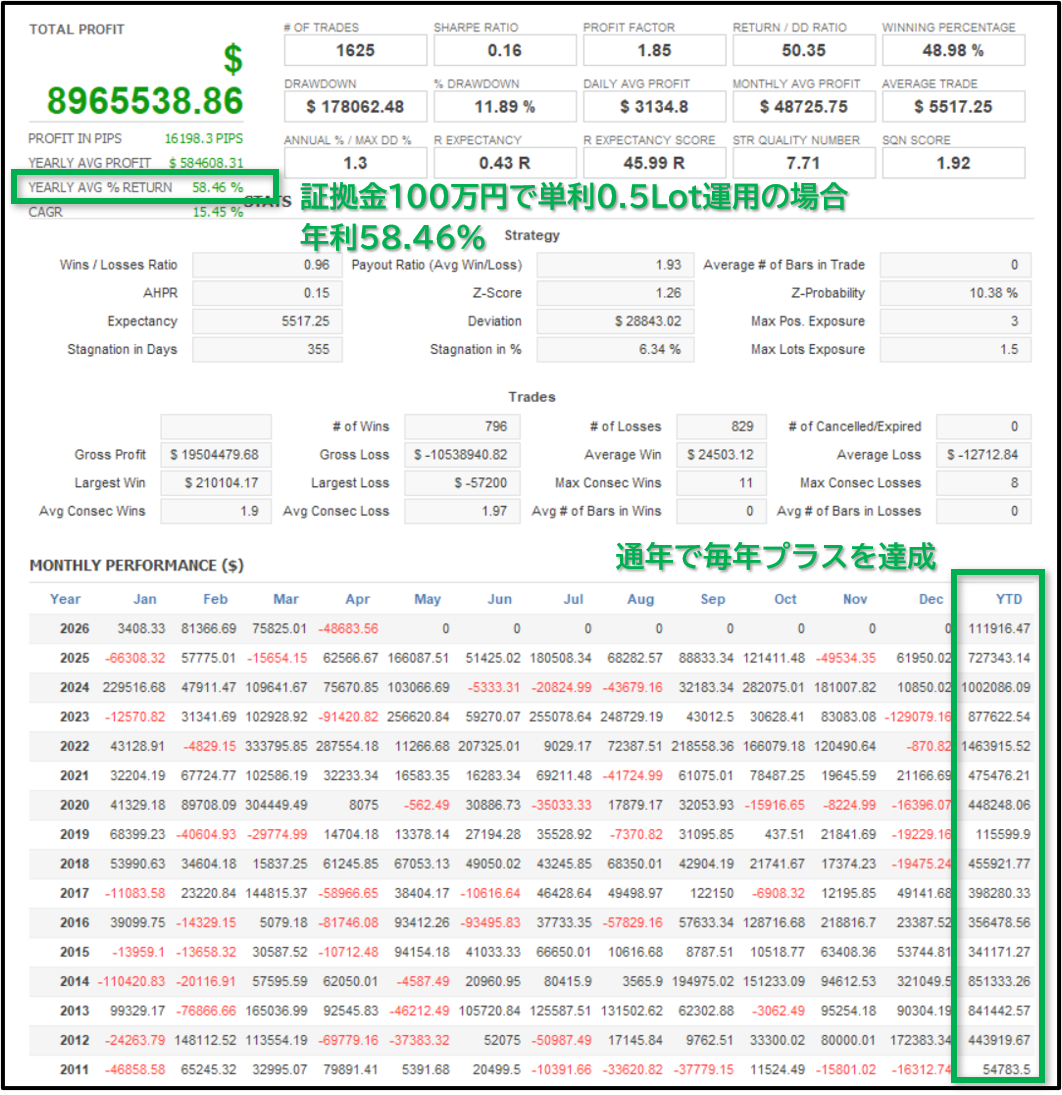The image size is (1062, 1095).
Task: Select the % Drawdown value 11.89 %
Action: (x=505, y=107)
